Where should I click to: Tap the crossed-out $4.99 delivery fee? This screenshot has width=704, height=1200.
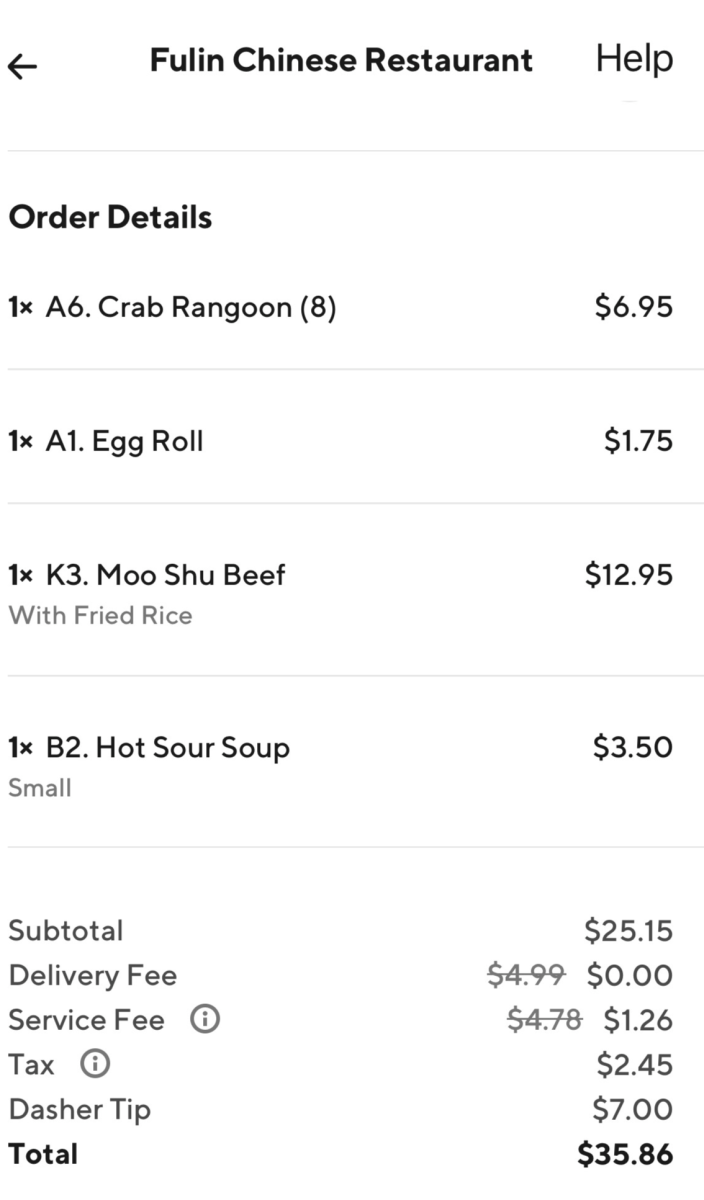coord(525,975)
